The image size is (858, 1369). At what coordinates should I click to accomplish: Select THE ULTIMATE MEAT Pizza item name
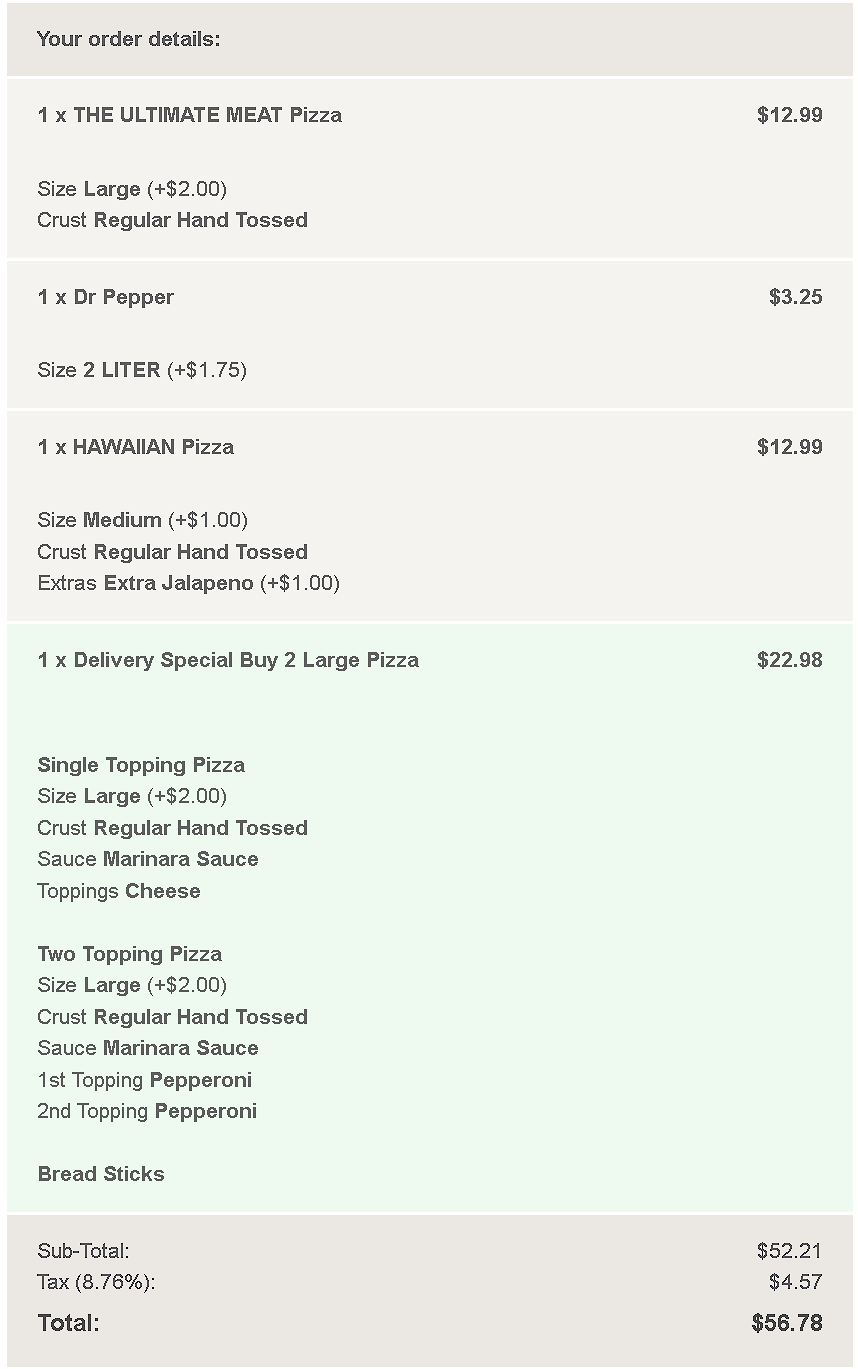[189, 115]
